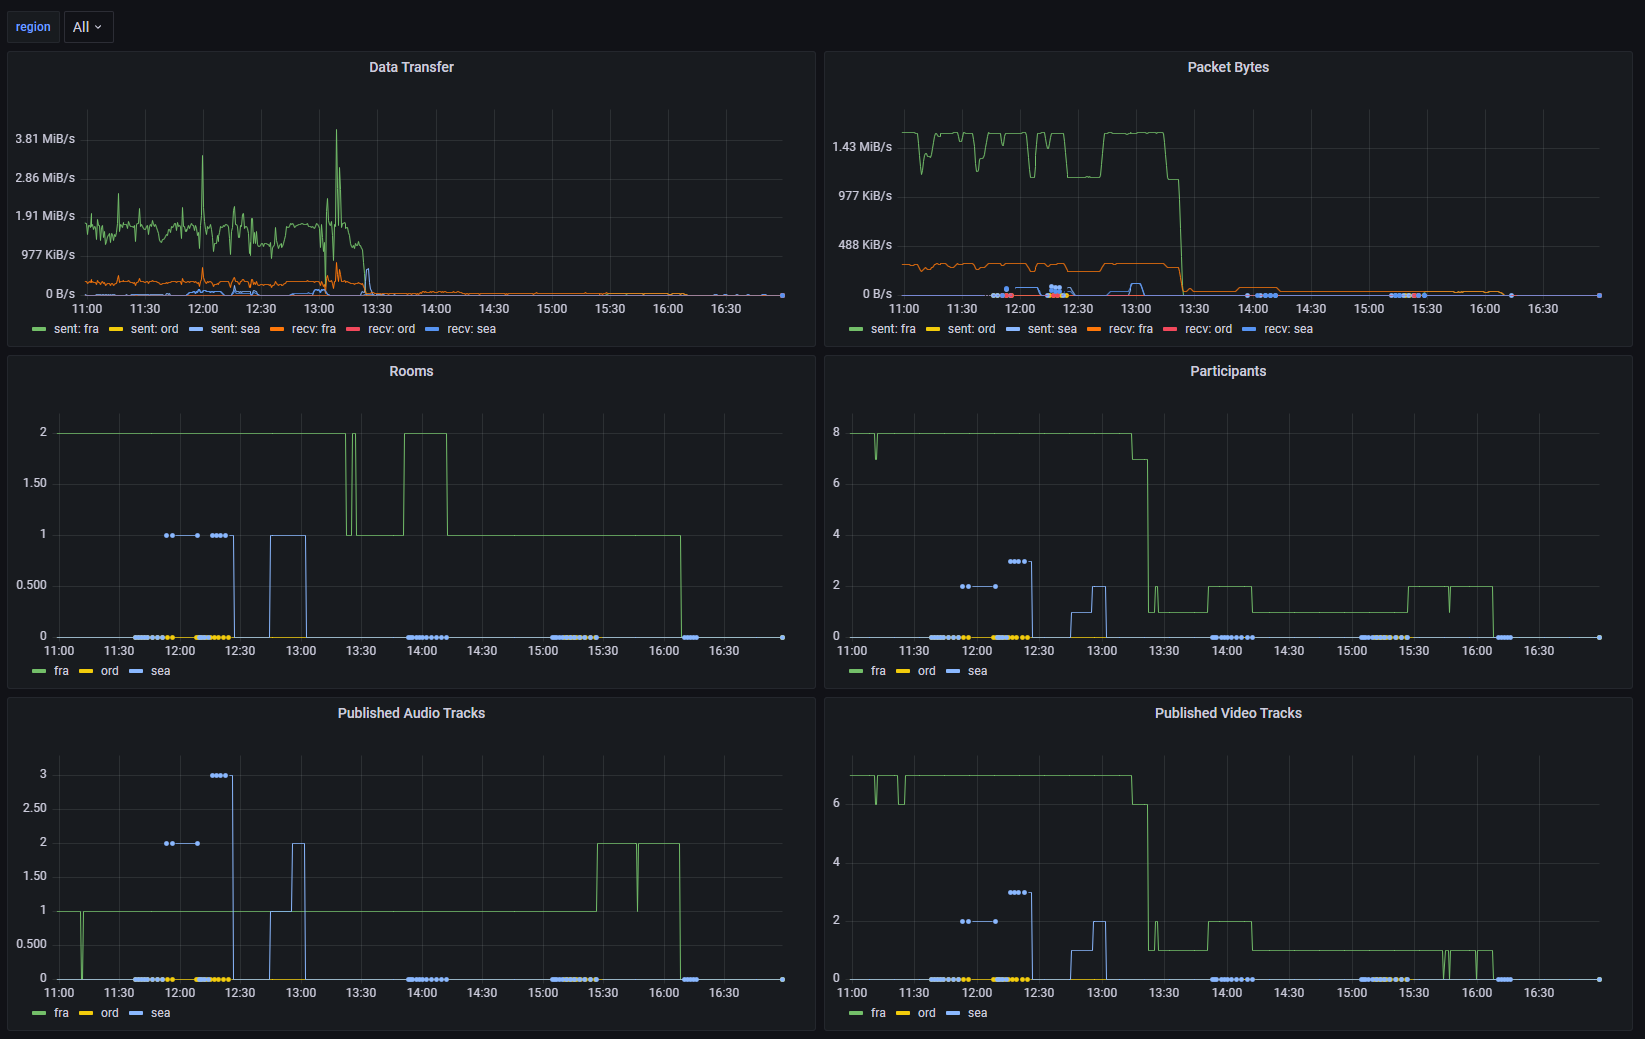1645x1039 pixels.
Task: Toggle 'sent: ord' series in Data Transfer legend
Action: pos(154,329)
